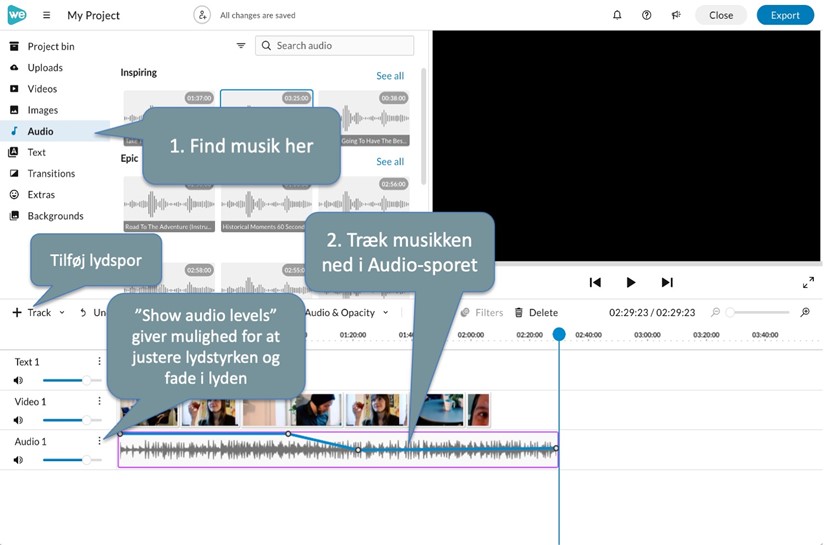The image size is (827, 545).
Task: Adjust Text 1 track volume slider
Action: point(72,380)
